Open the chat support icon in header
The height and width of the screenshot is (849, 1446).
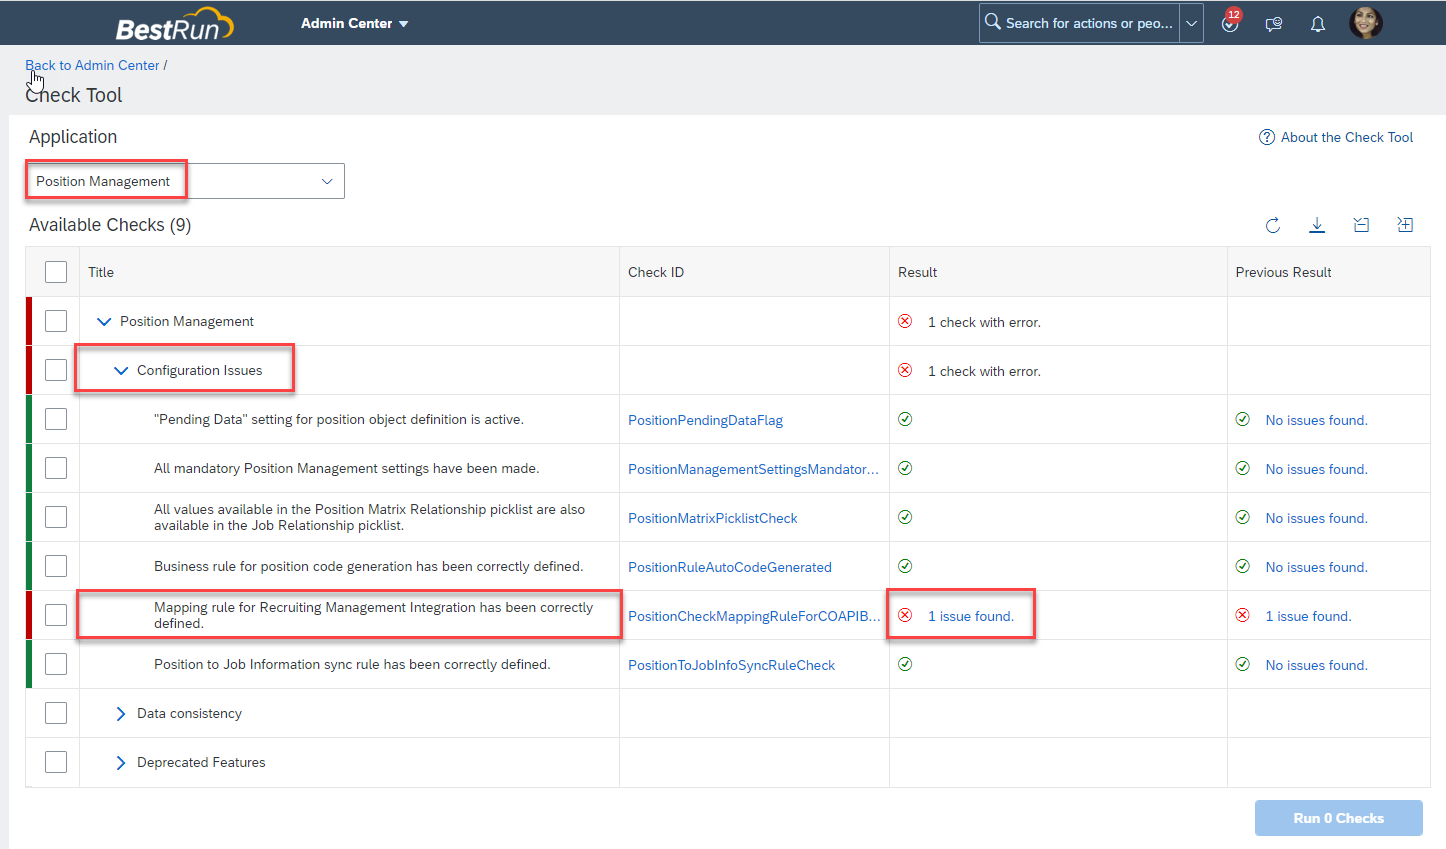point(1274,24)
